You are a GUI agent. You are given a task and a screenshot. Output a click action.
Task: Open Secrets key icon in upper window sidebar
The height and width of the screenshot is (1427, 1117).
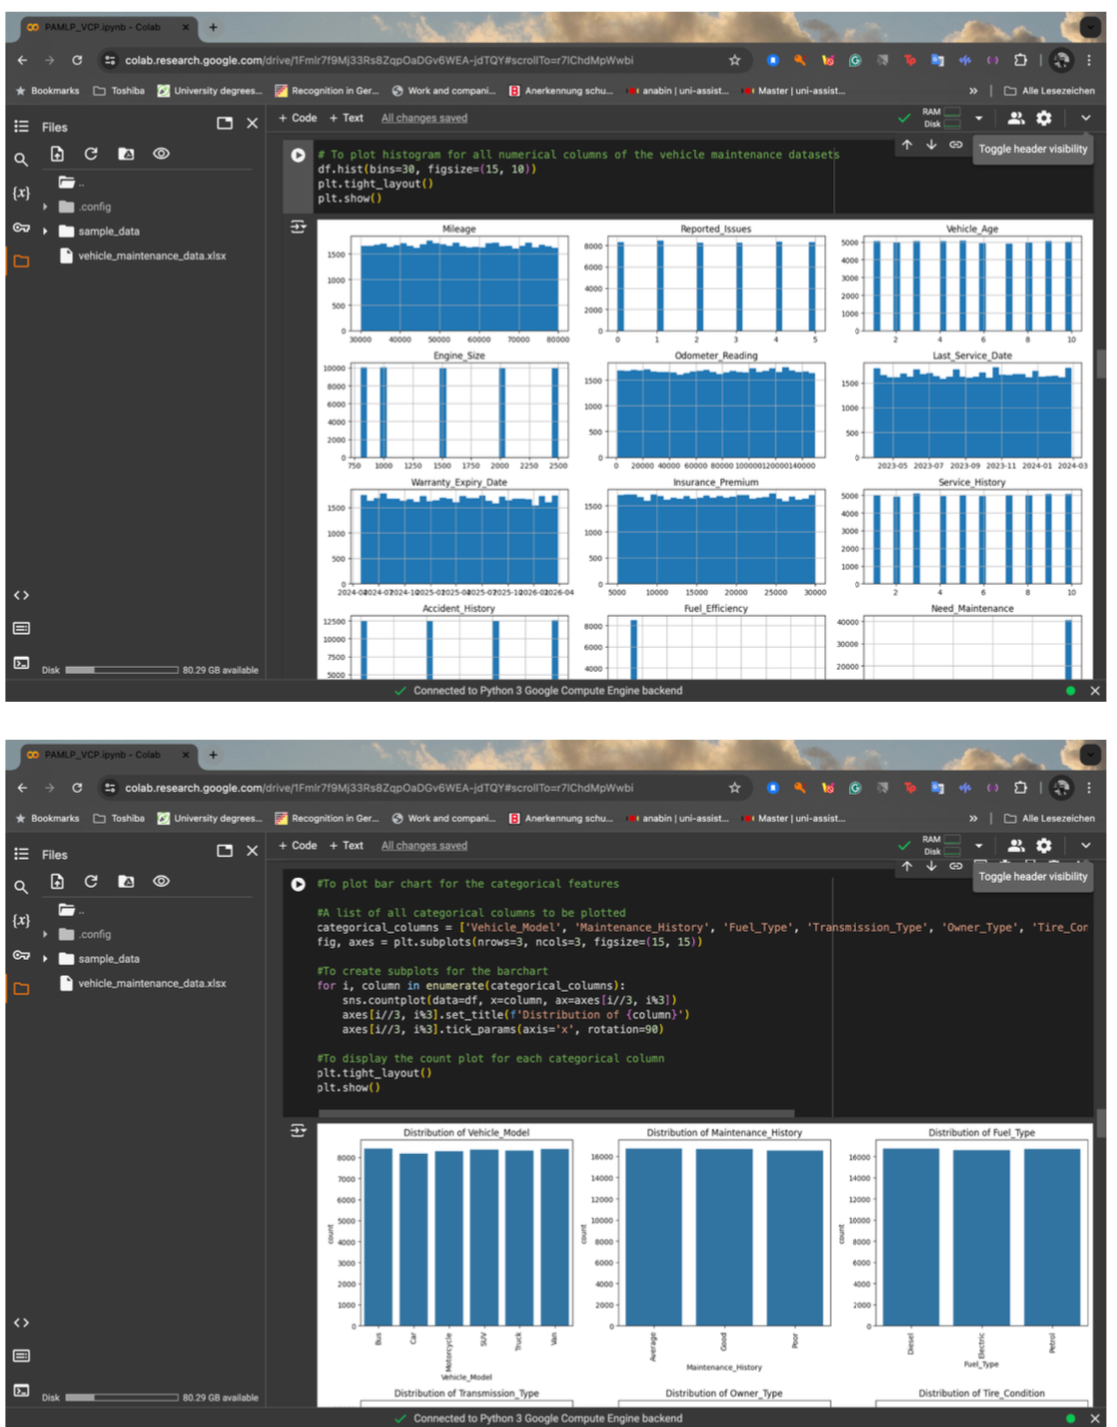pos(21,228)
